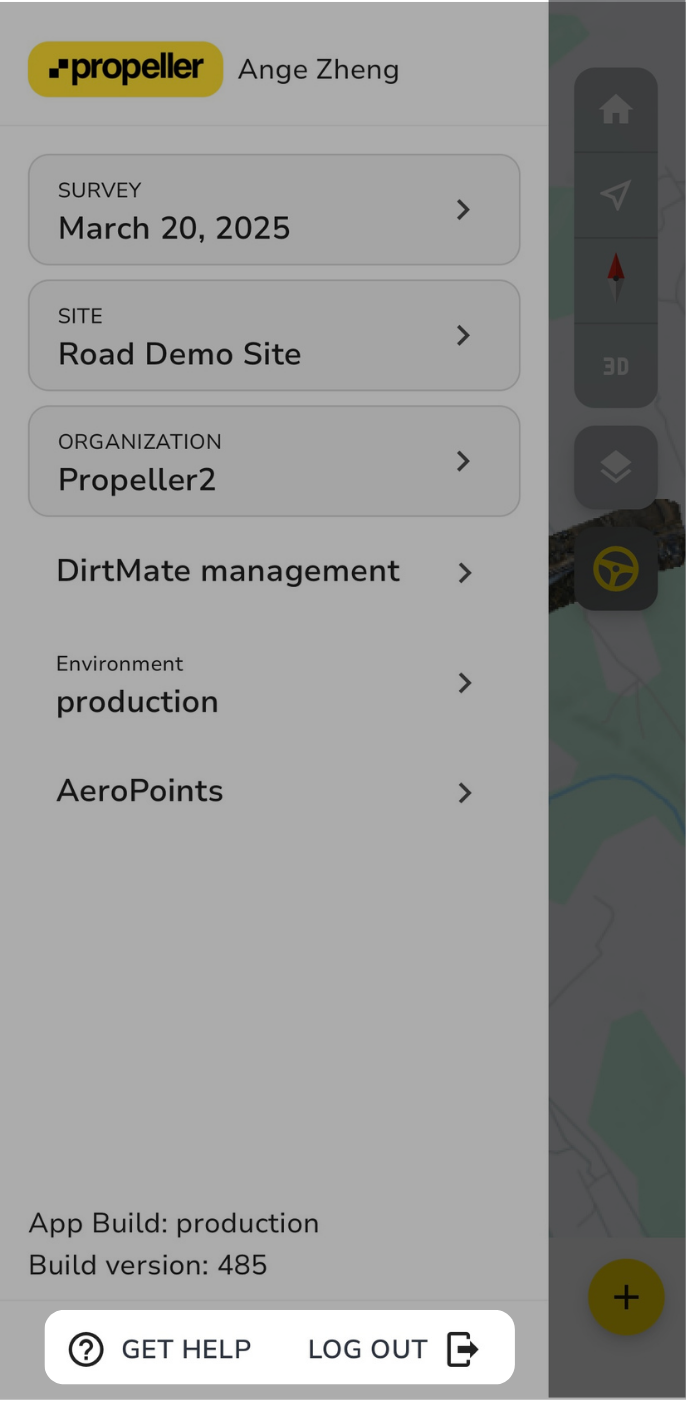Select the location arrow icon
Viewport: 687px width, 1401px height.
tap(616, 196)
